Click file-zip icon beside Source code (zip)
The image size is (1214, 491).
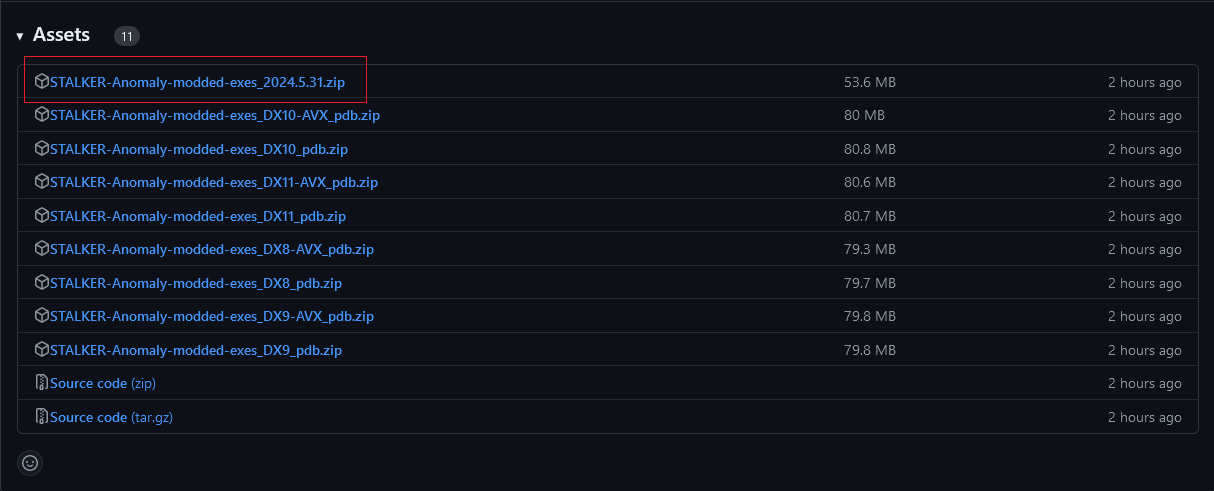pyautogui.click(x=42, y=383)
